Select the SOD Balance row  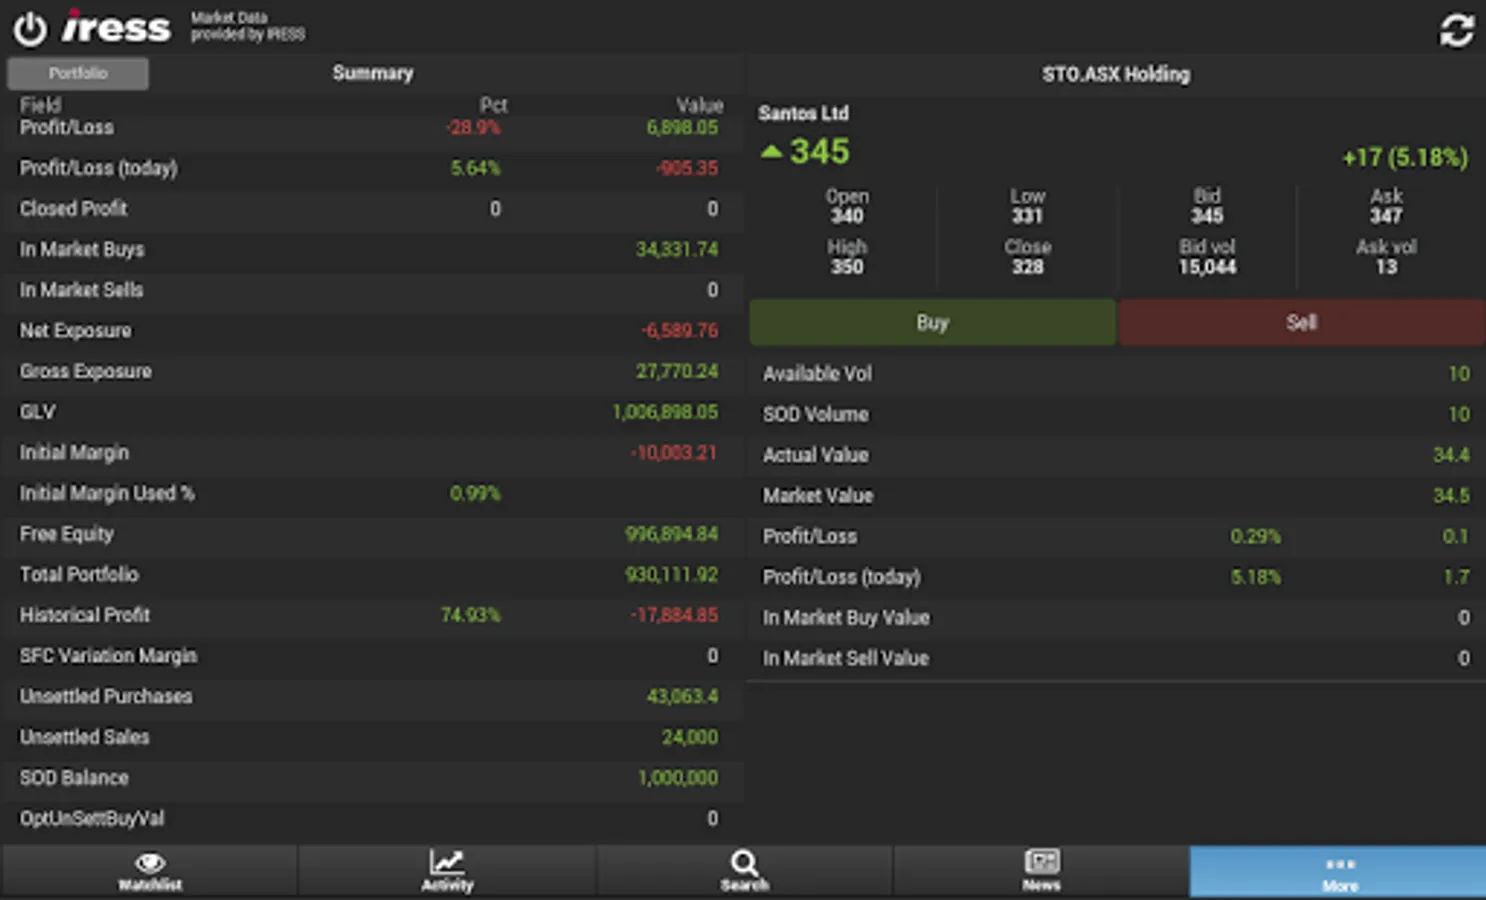[372, 778]
